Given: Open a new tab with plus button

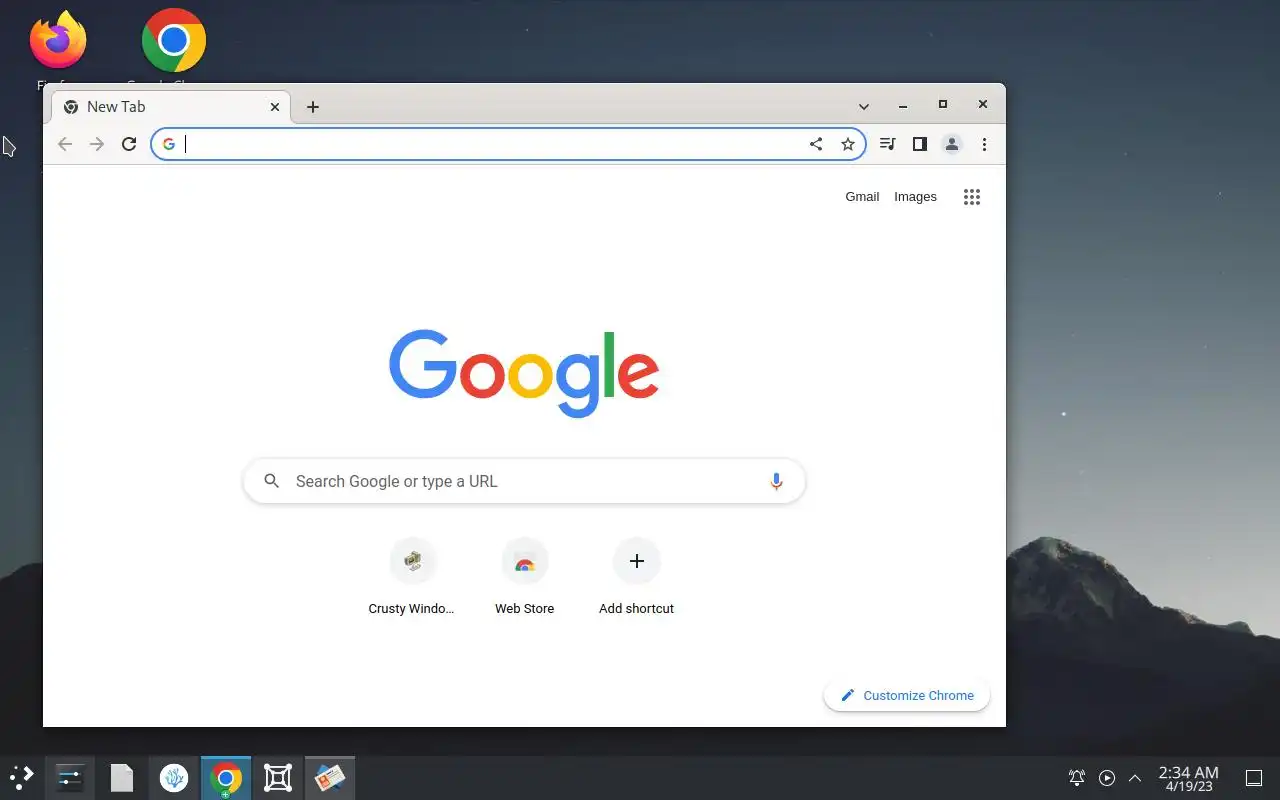Looking at the screenshot, I should tap(313, 107).
